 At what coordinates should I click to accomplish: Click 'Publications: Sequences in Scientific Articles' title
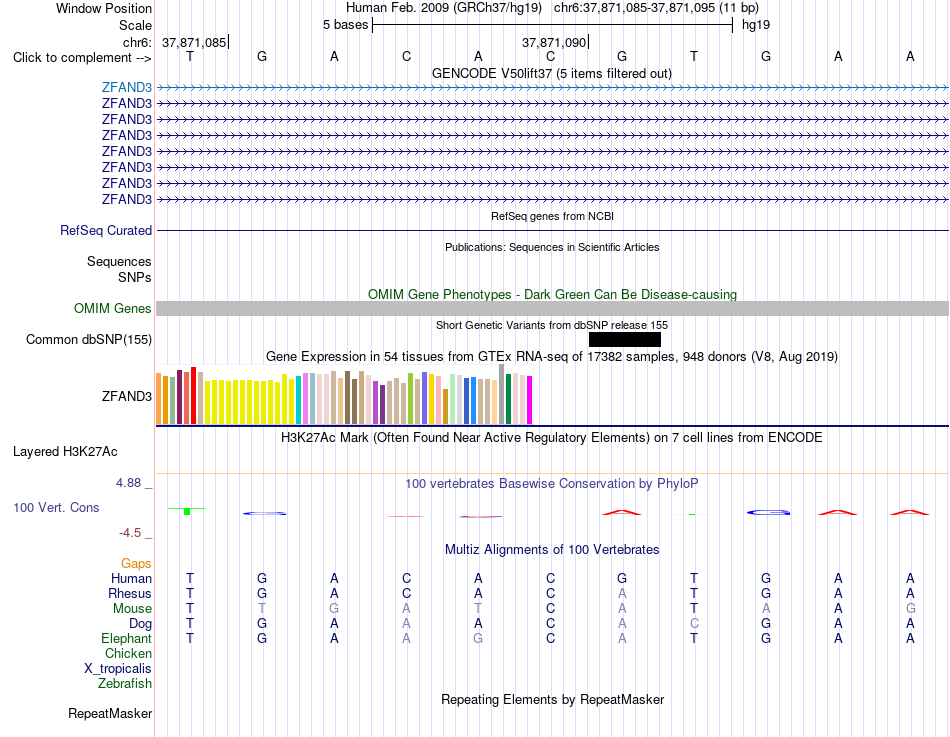pos(552,247)
